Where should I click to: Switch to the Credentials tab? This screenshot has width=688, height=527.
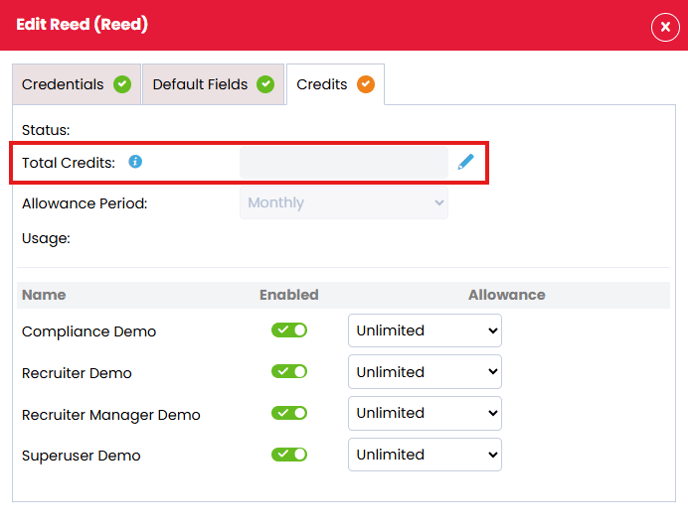click(63, 85)
